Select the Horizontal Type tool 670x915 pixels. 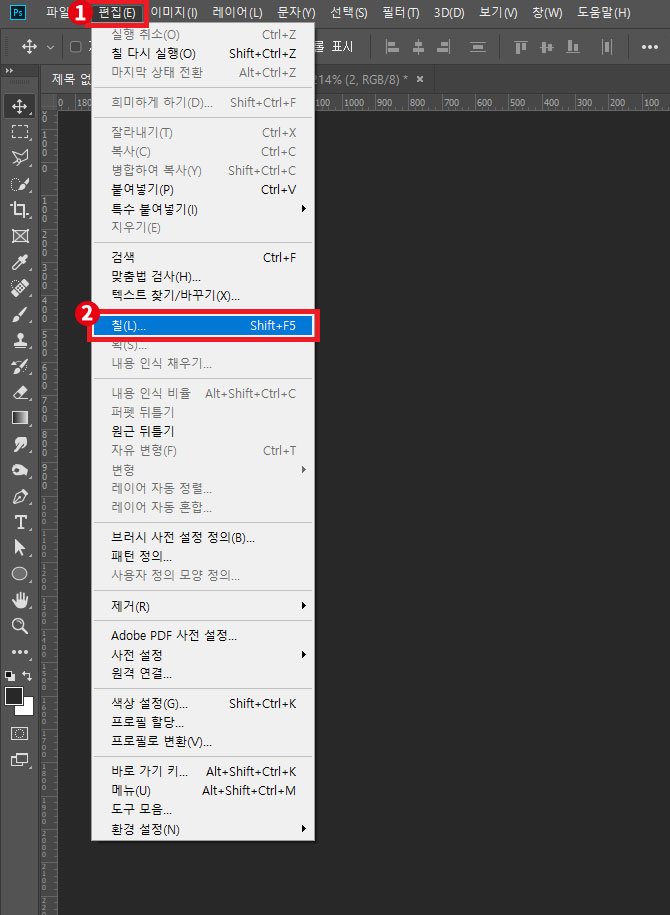coord(19,522)
